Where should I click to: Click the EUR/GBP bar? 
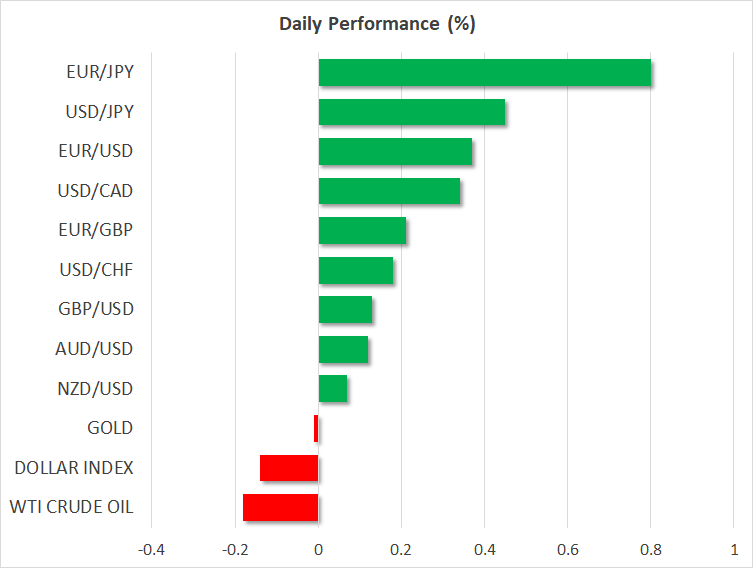pos(362,230)
